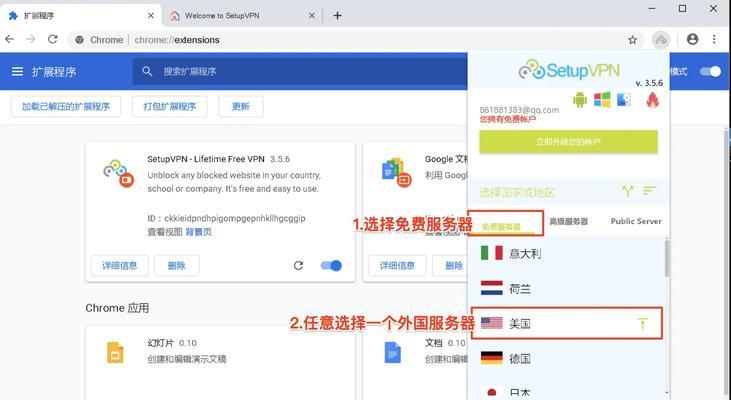Click the Mac Finder icon in SetupVPN popup
731x400 pixels.
[624, 99]
